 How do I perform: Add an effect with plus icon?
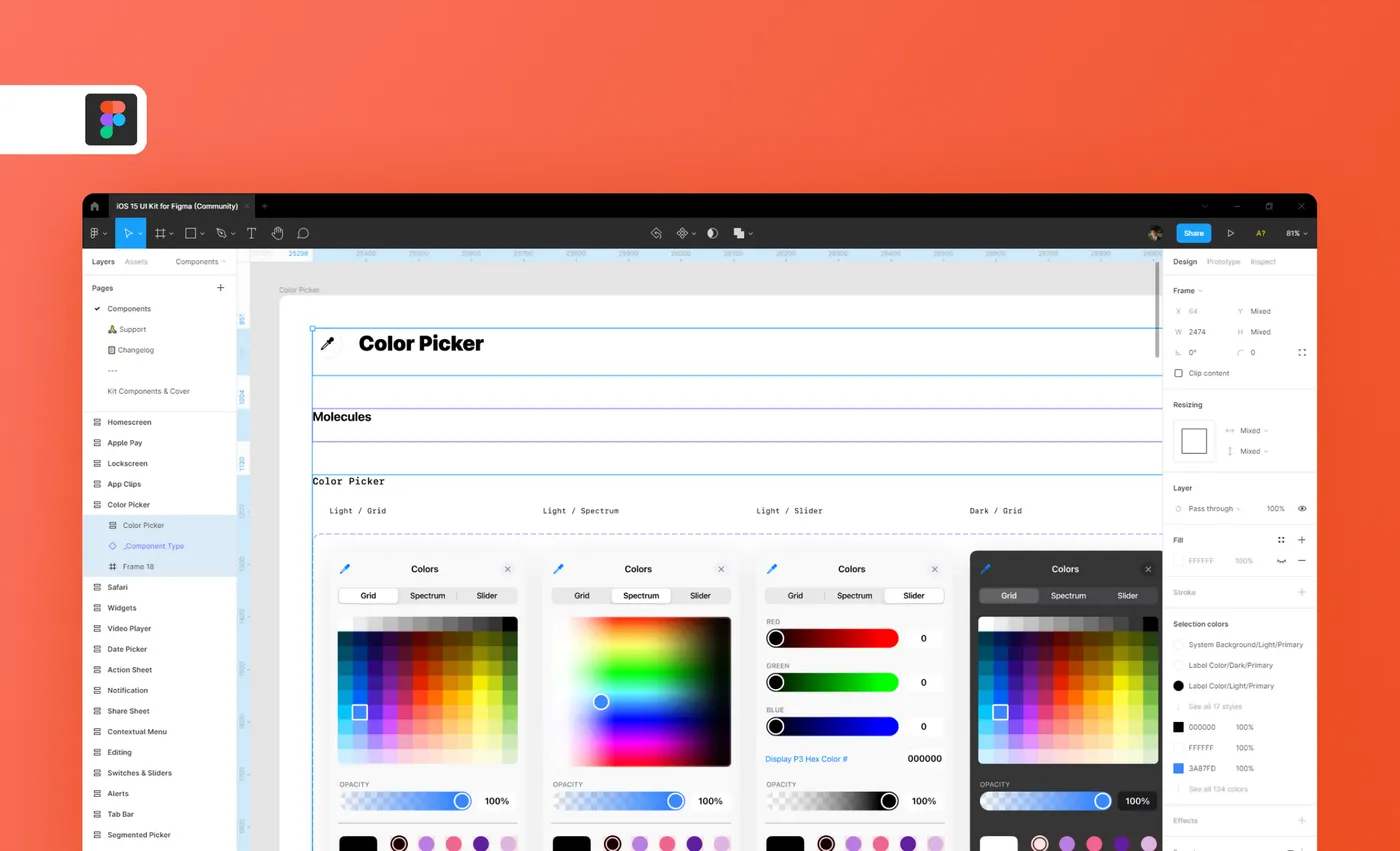pos(1302,820)
